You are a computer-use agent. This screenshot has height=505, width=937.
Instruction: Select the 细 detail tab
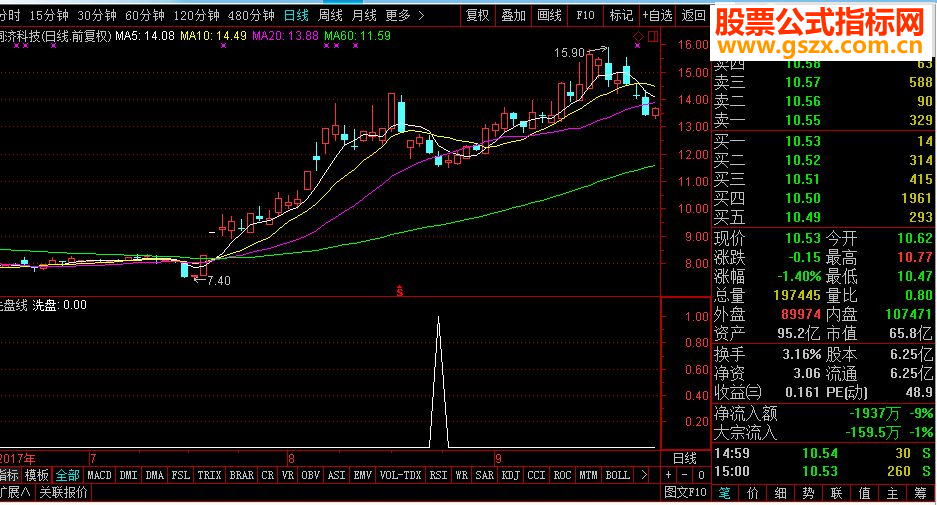tap(780, 494)
